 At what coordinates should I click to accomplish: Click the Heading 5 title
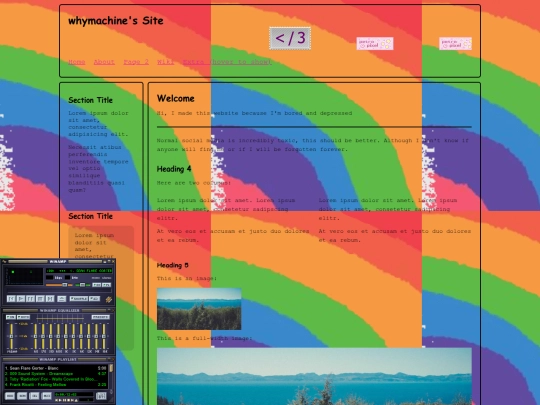(x=173, y=265)
